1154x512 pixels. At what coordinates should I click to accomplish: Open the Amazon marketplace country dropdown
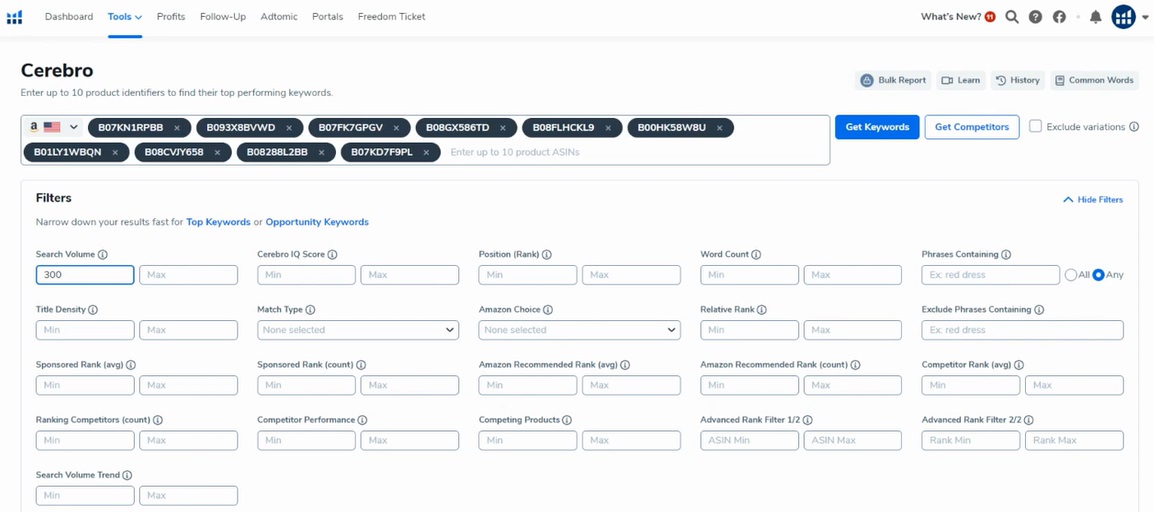pos(54,127)
